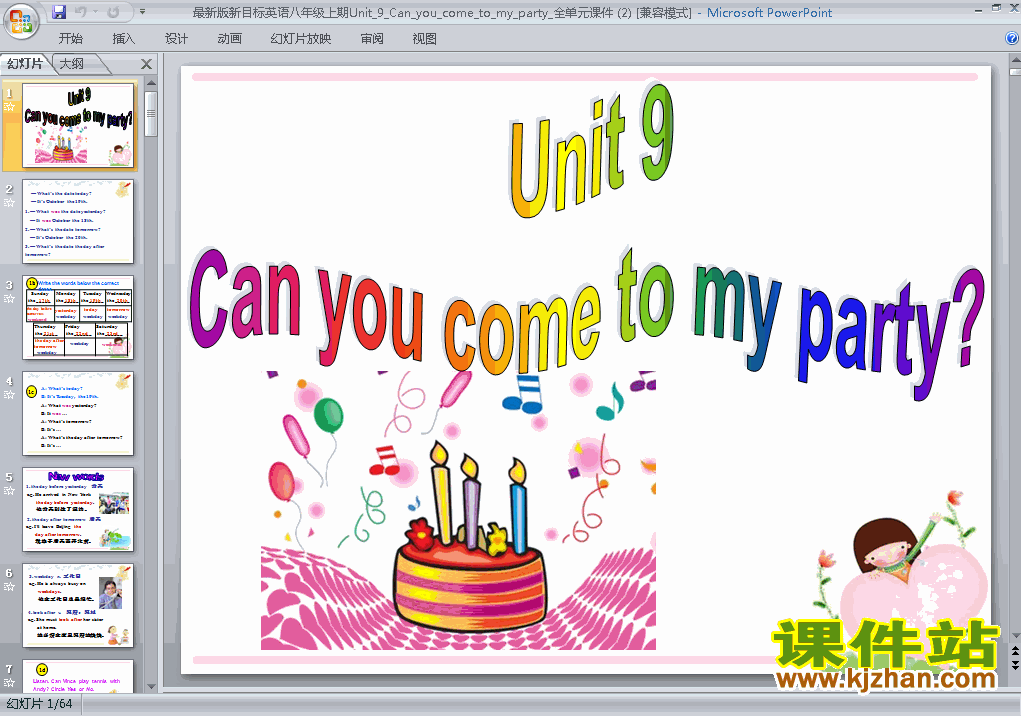
Task: Open the 视图 ribbon tab
Action: click(425, 39)
